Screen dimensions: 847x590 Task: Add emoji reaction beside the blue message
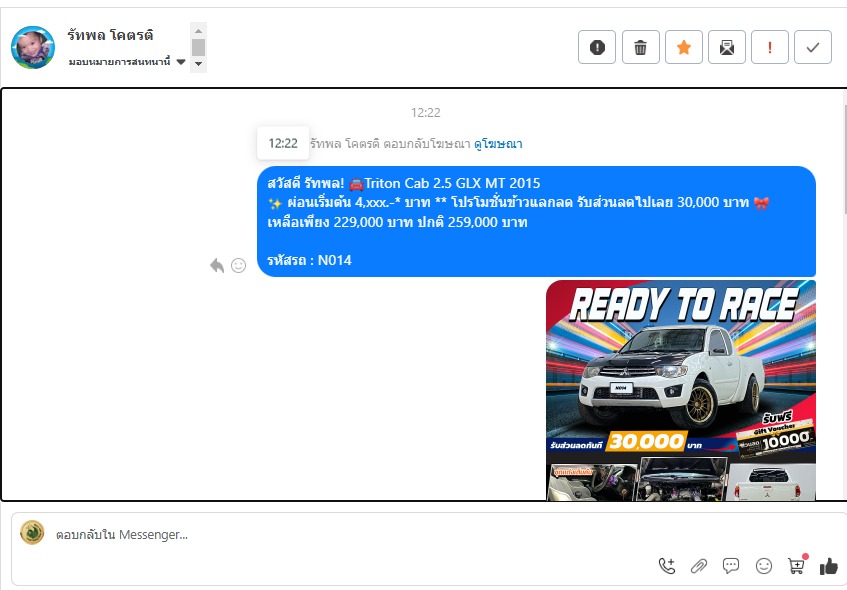(238, 265)
